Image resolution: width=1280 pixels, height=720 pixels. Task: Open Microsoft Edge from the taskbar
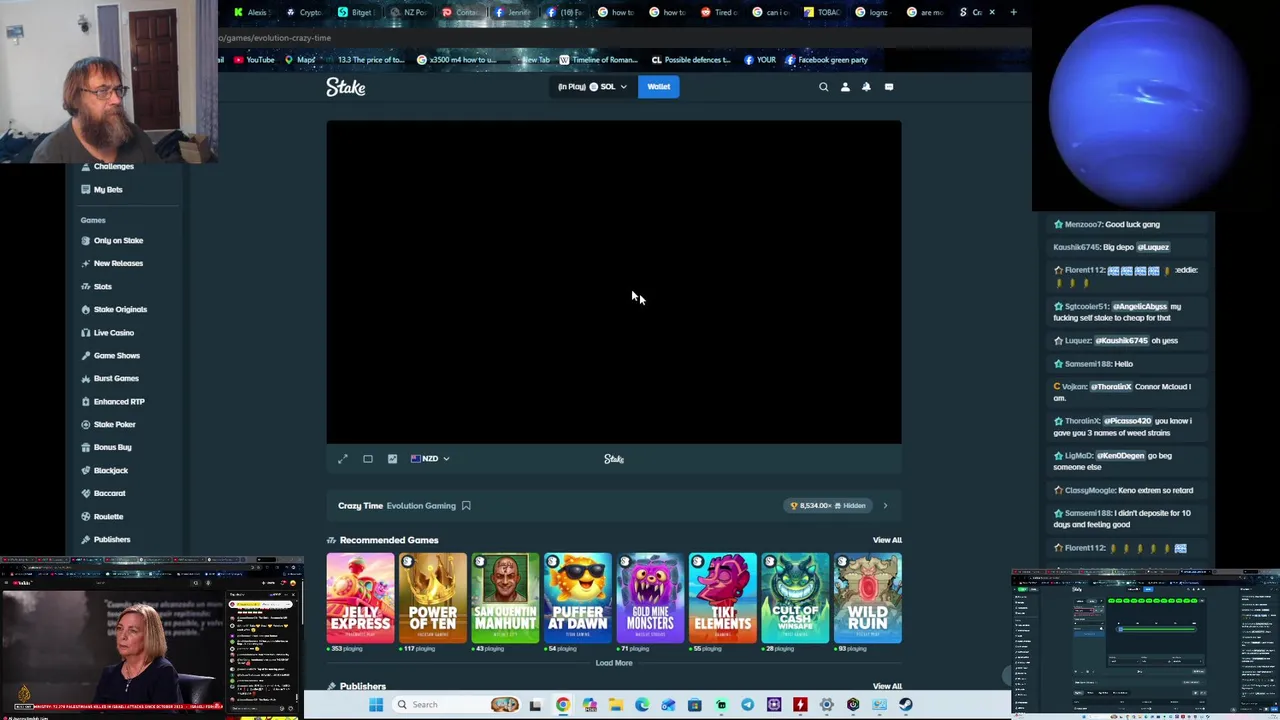click(642, 705)
